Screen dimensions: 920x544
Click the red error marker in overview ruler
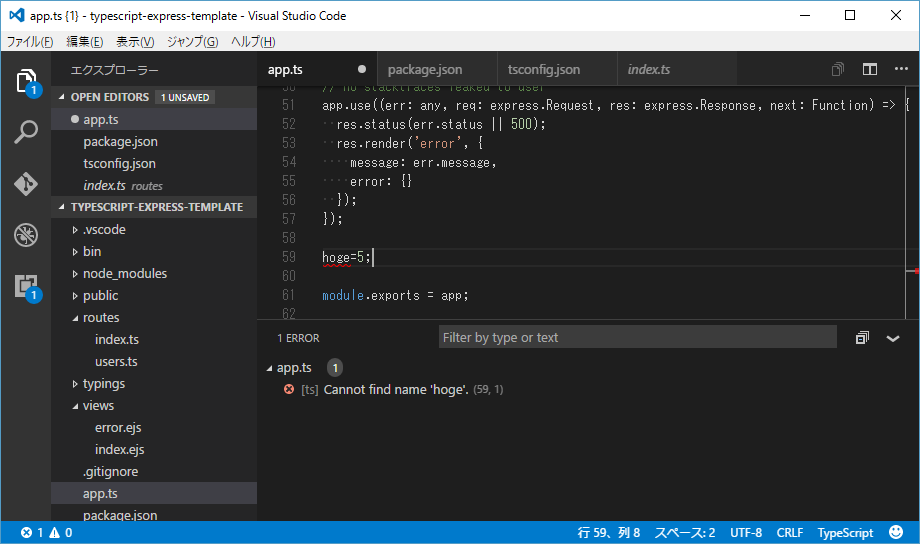(x=916, y=271)
